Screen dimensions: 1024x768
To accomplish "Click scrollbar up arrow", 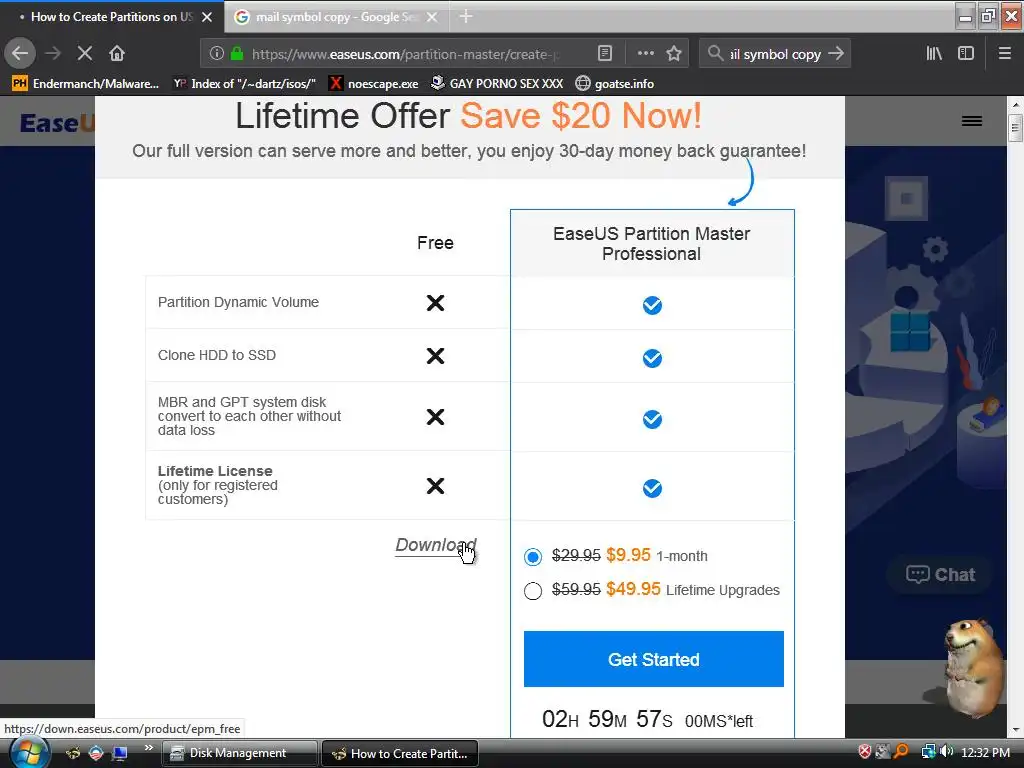I will coord(1016,104).
